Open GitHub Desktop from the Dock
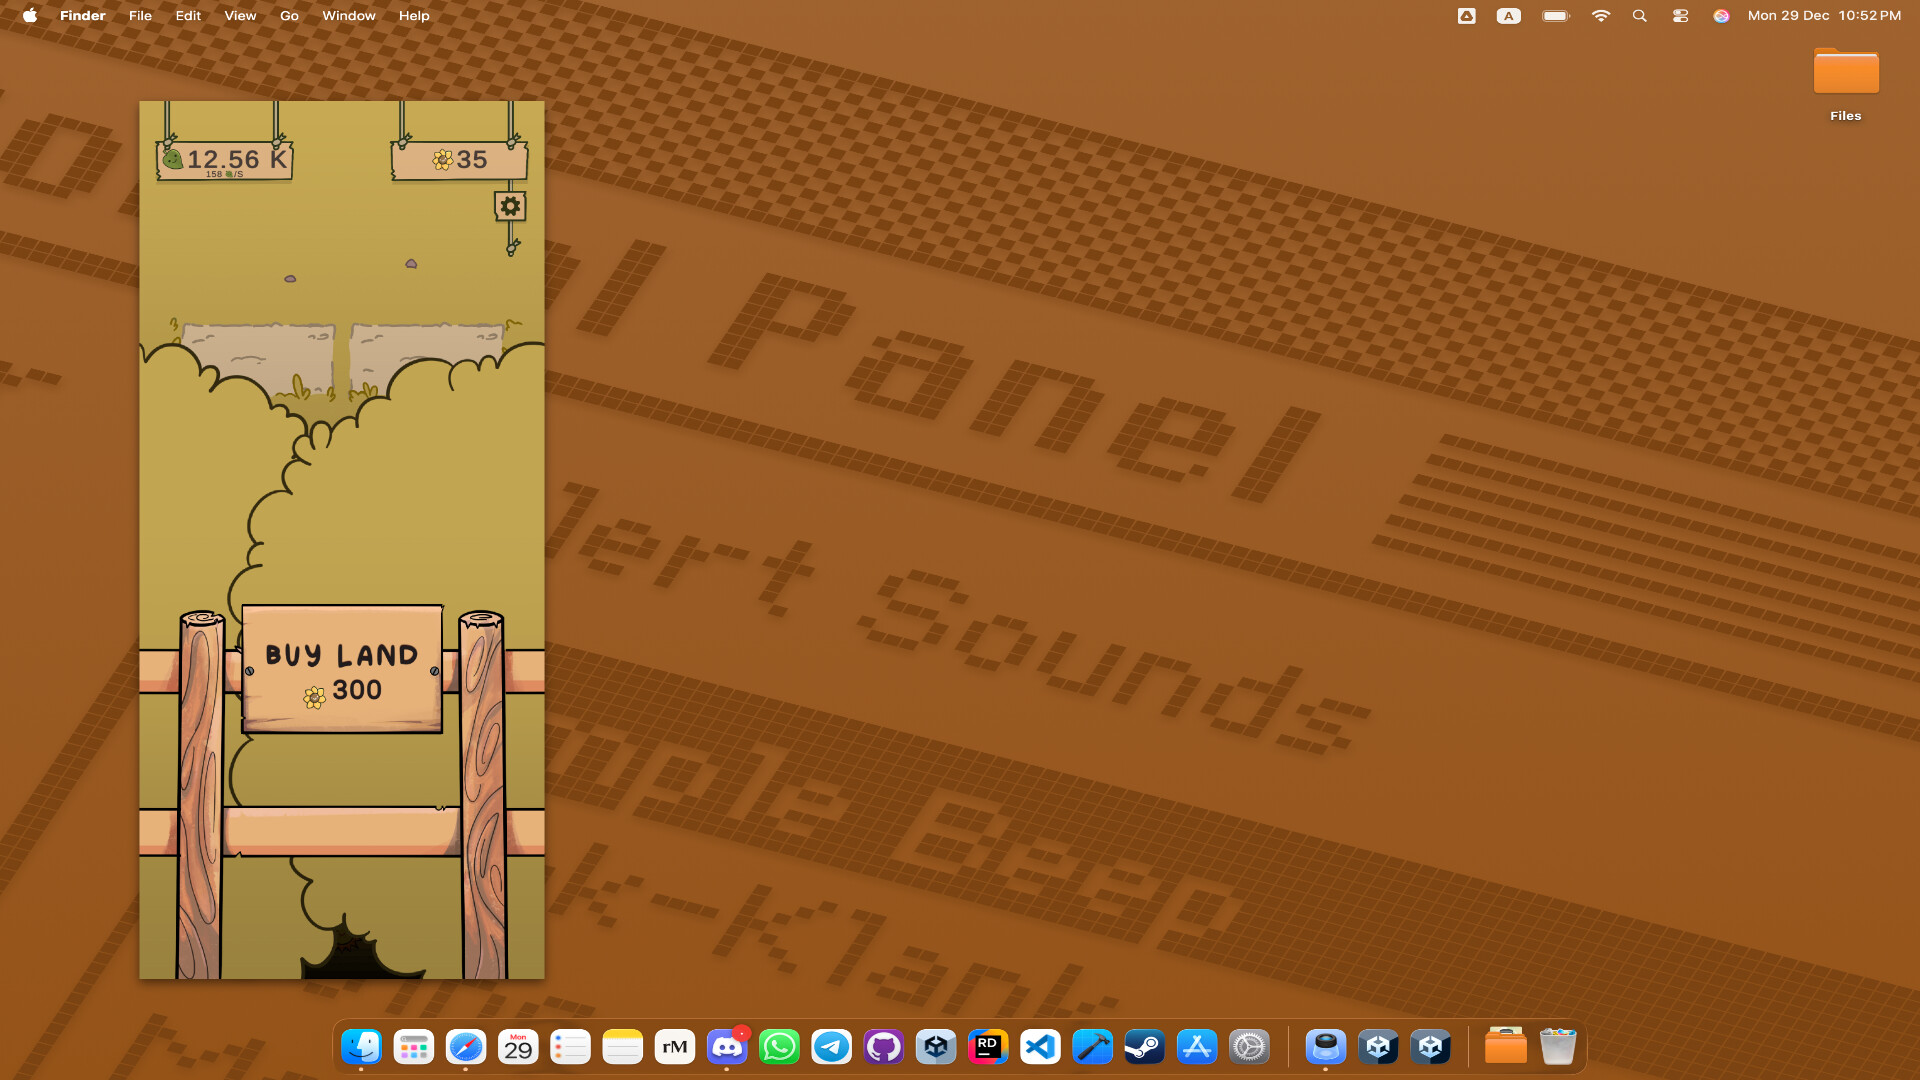 883,1047
